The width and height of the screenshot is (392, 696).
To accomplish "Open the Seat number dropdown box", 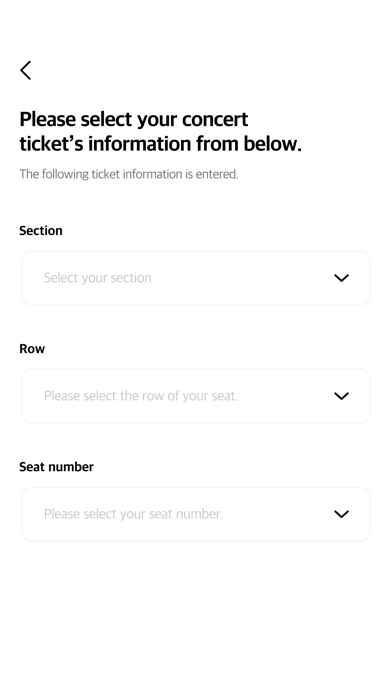I will click(196, 514).
